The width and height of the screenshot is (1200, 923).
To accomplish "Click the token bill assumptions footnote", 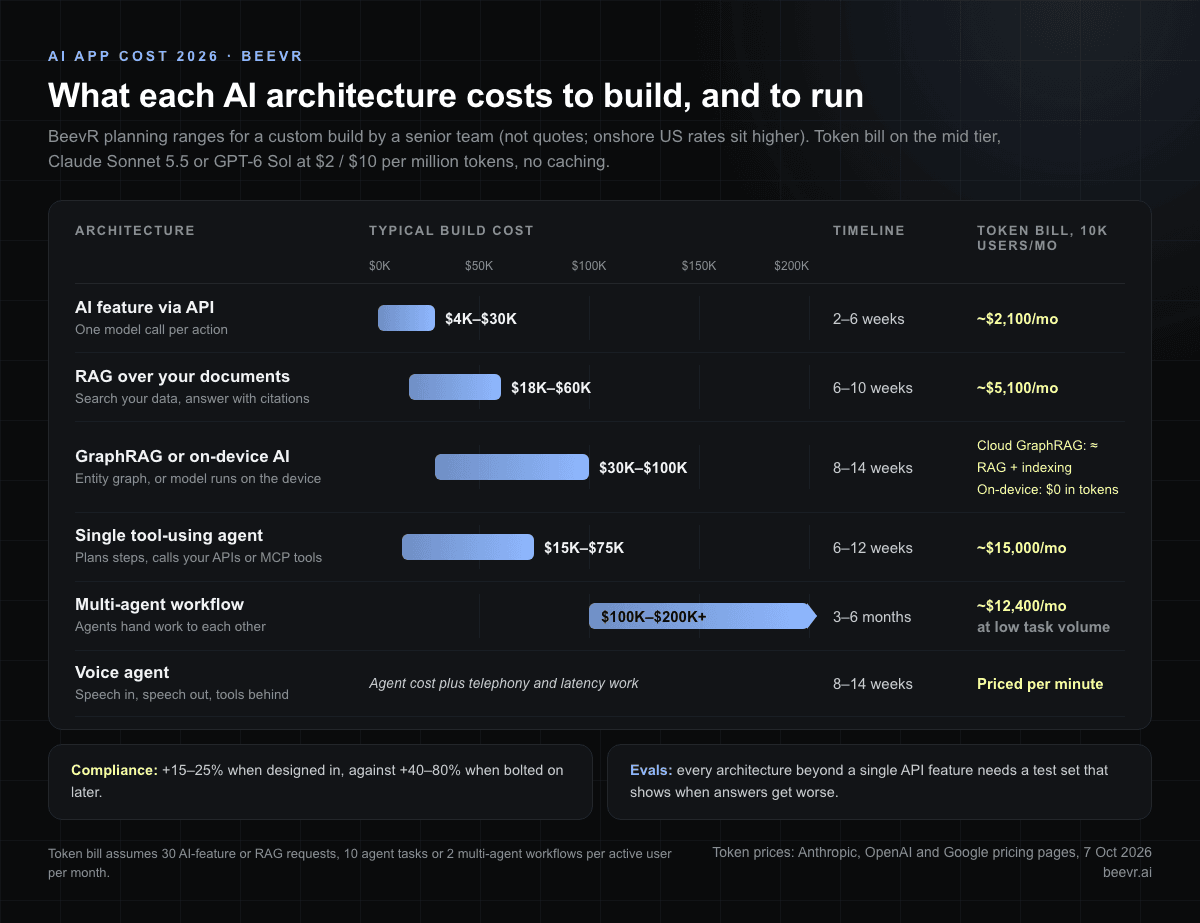I will [360, 863].
